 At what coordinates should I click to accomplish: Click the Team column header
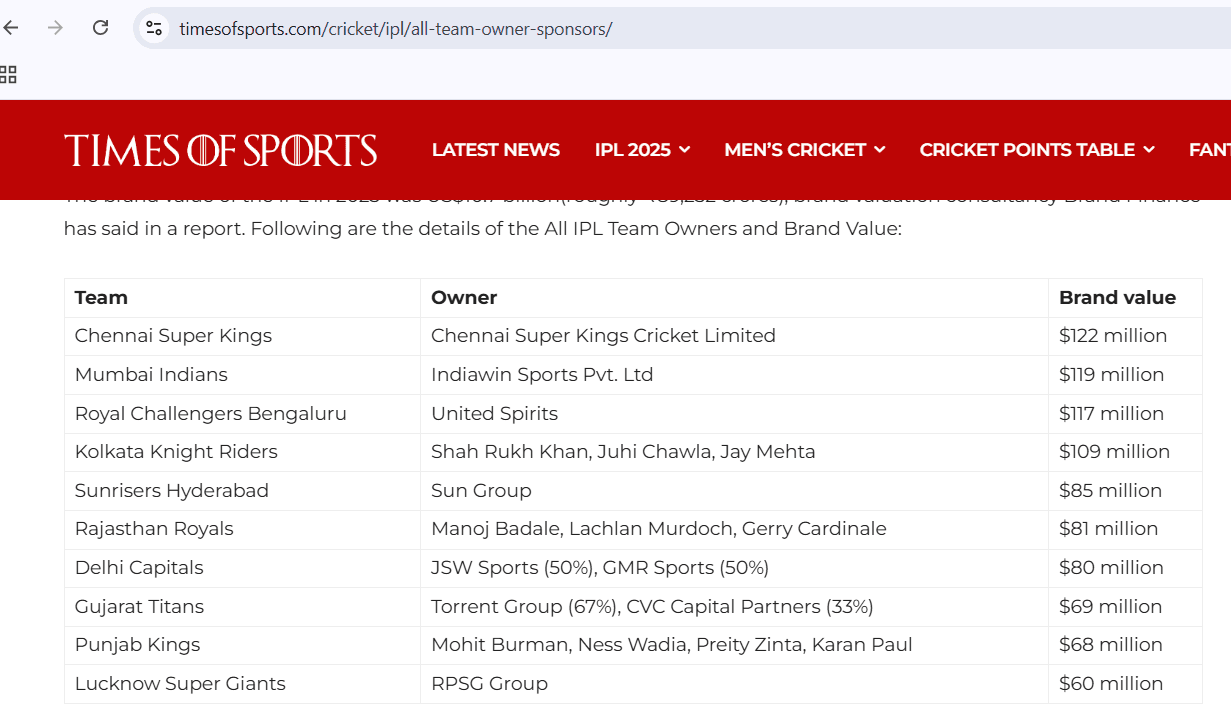point(100,297)
